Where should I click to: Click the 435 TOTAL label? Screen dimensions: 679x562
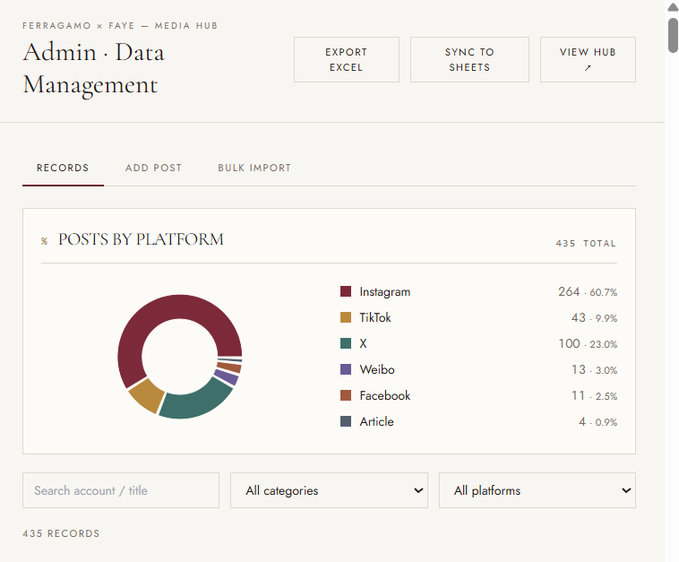[585, 243]
